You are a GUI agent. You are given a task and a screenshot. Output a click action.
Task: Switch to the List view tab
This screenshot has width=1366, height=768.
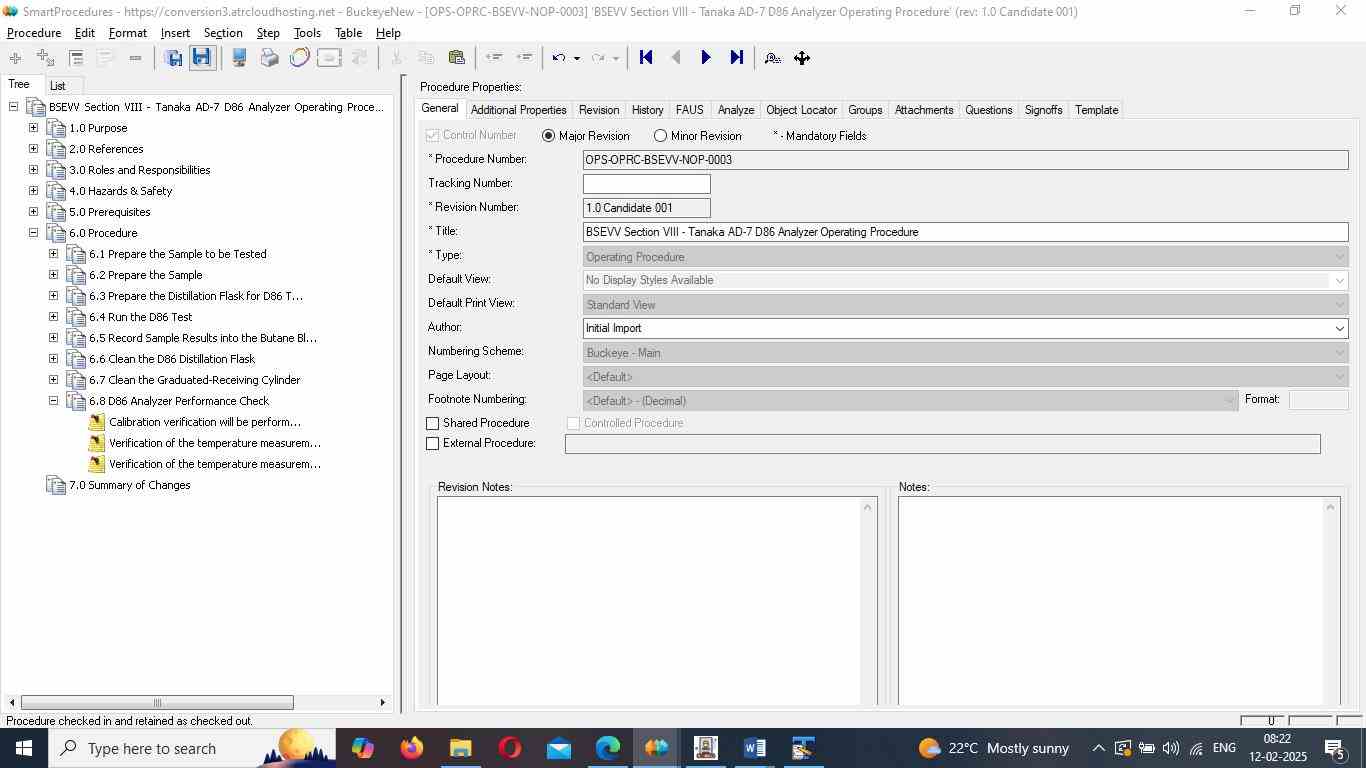pyautogui.click(x=58, y=86)
